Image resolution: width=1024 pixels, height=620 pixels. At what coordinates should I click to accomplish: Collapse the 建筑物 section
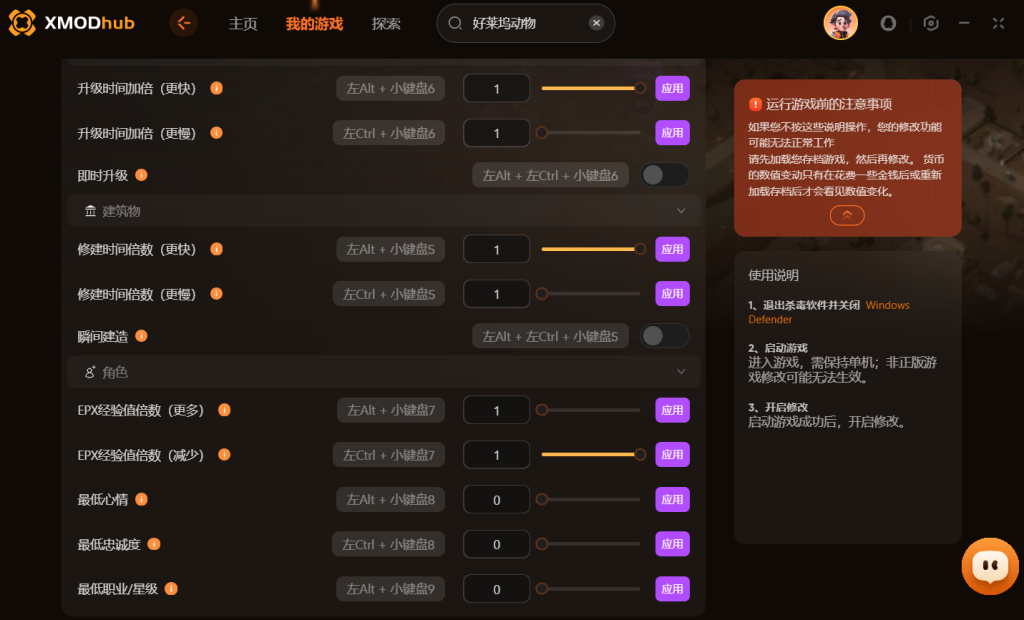(x=680, y=211)
